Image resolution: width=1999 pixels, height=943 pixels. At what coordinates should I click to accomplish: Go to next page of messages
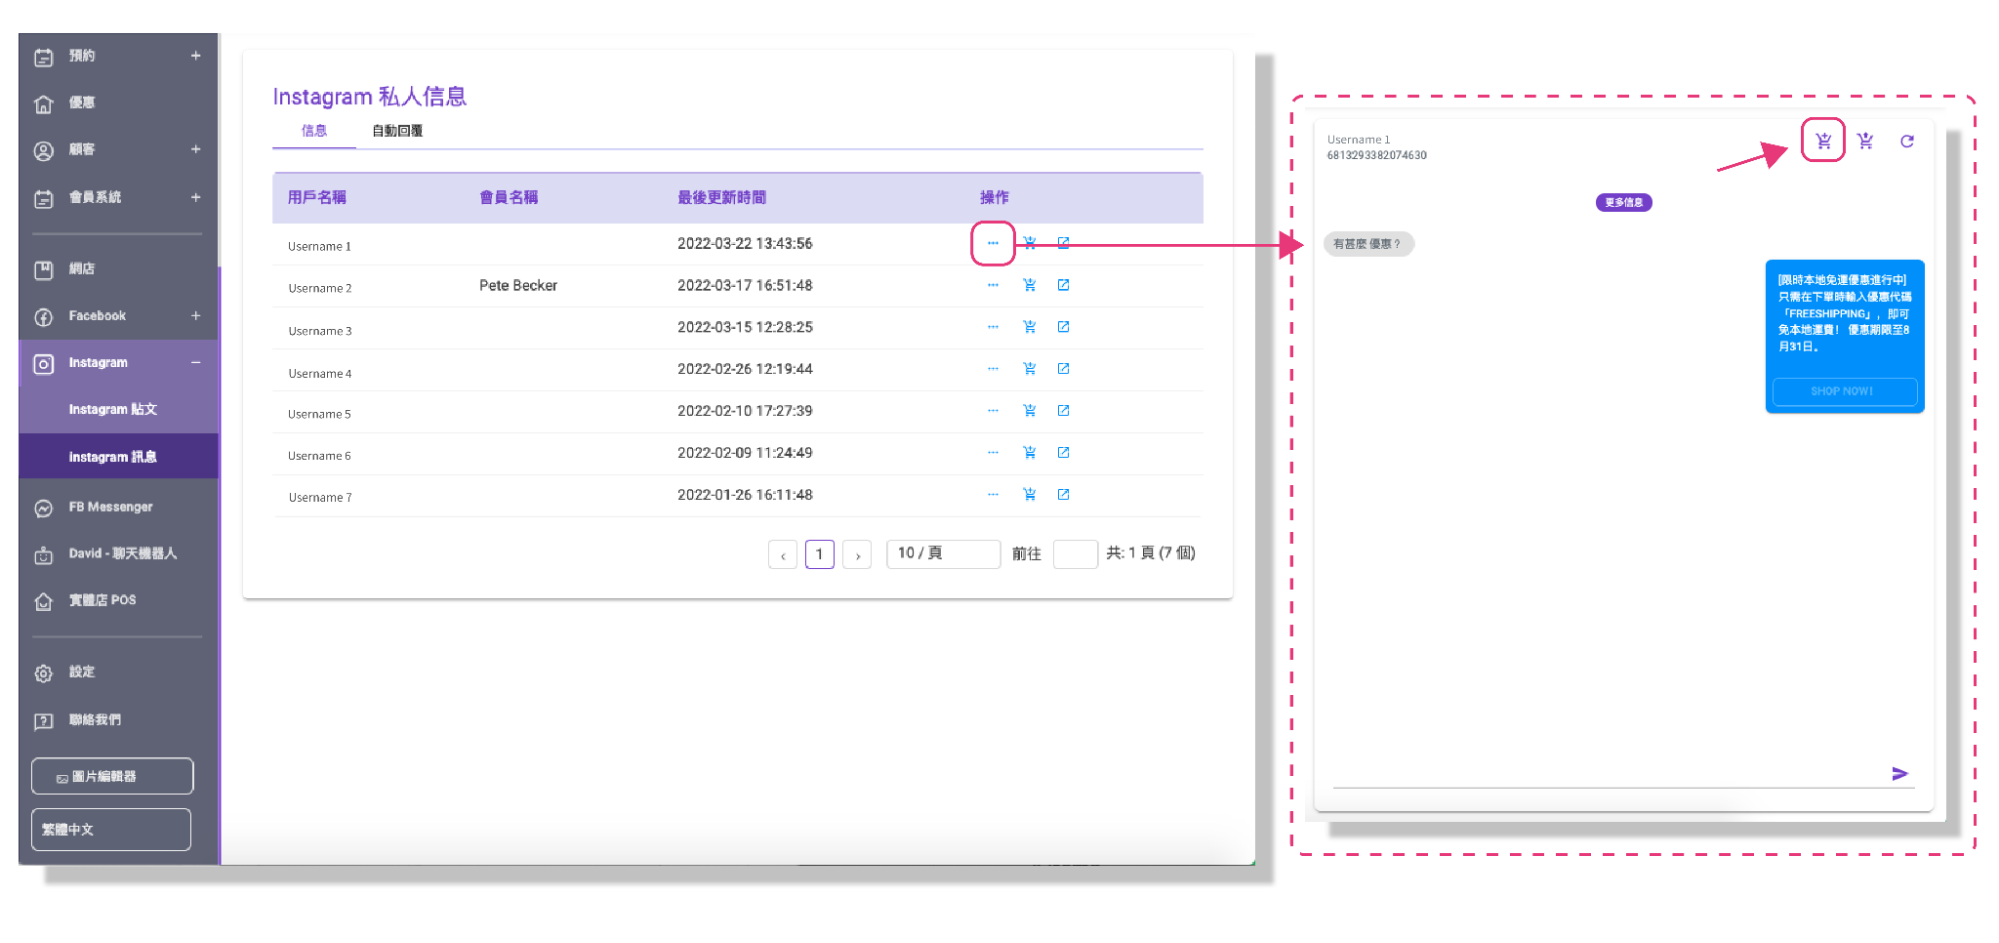coord(857,555)
